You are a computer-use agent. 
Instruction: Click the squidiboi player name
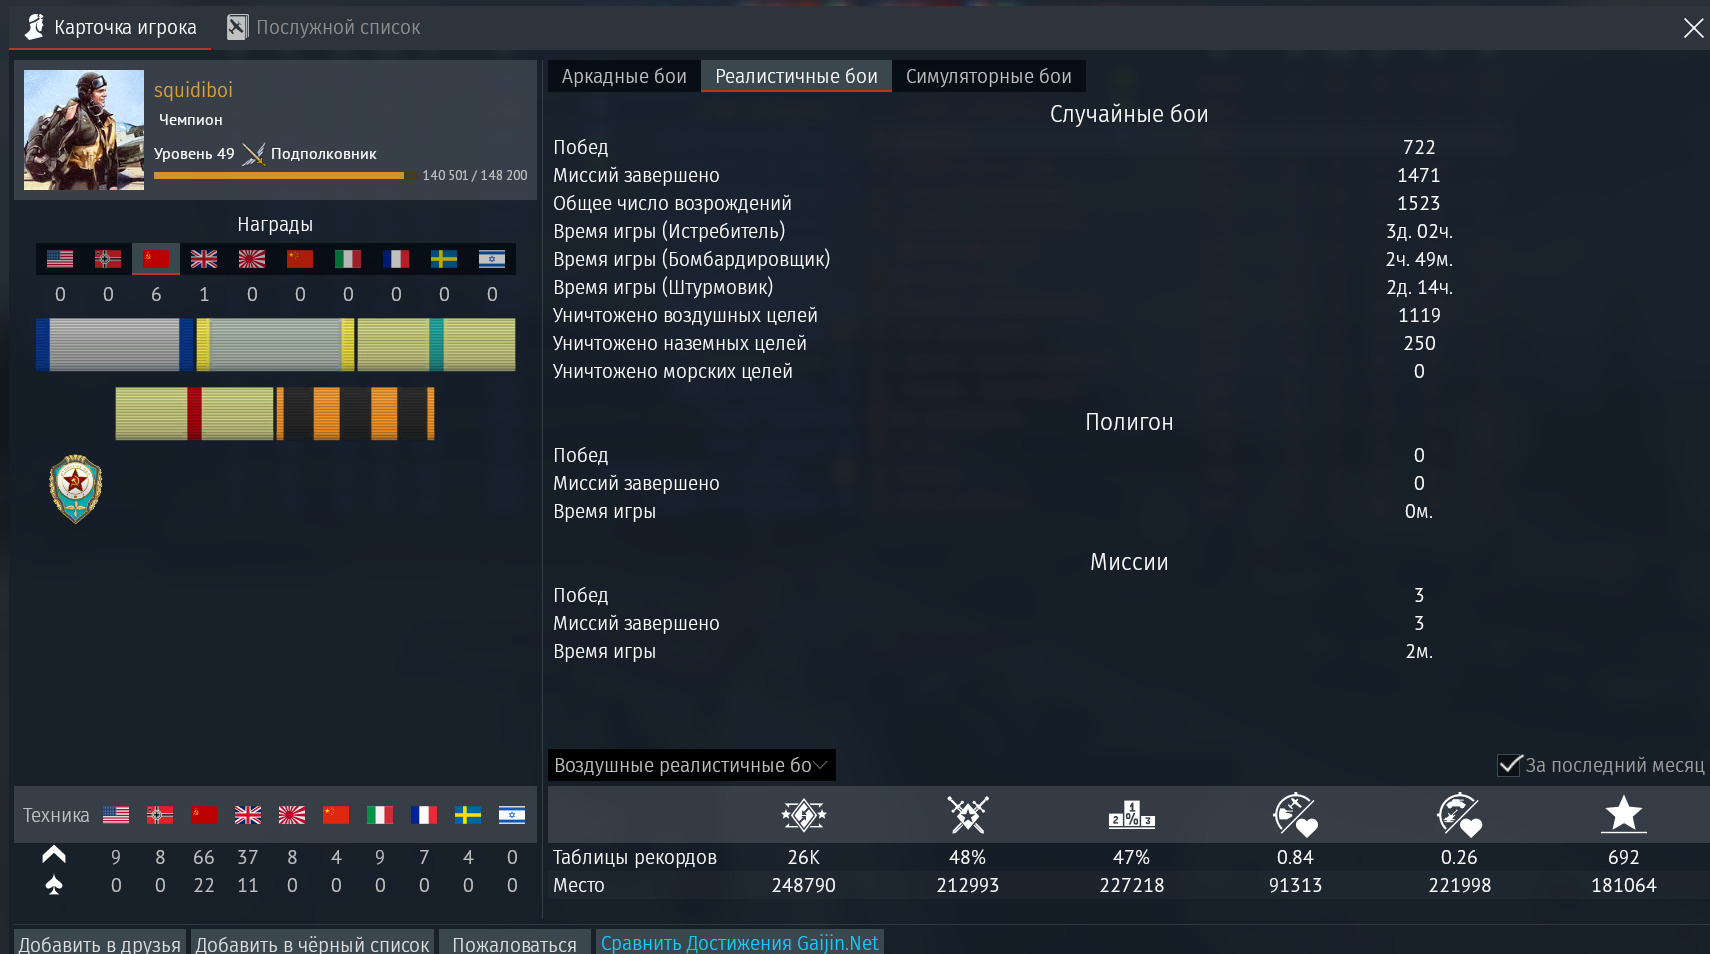point(193,90)
